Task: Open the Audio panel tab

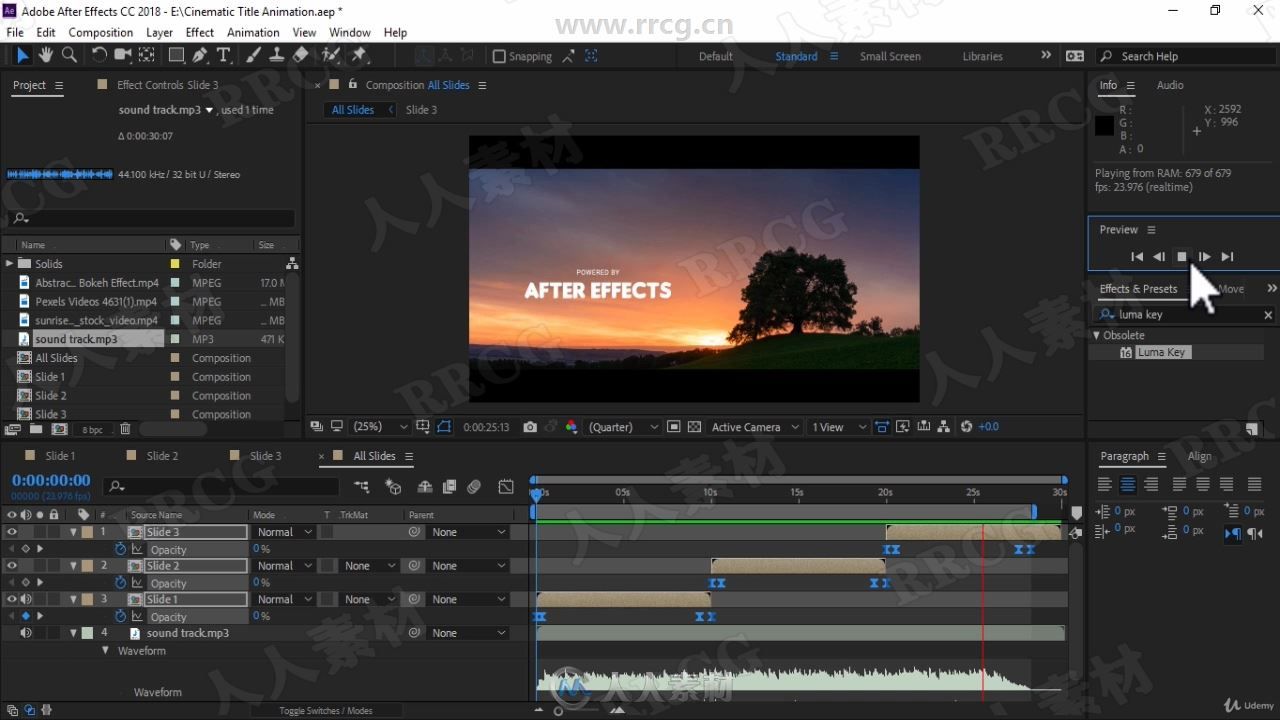Action: pyautogui.click(x=1170, y=85)
